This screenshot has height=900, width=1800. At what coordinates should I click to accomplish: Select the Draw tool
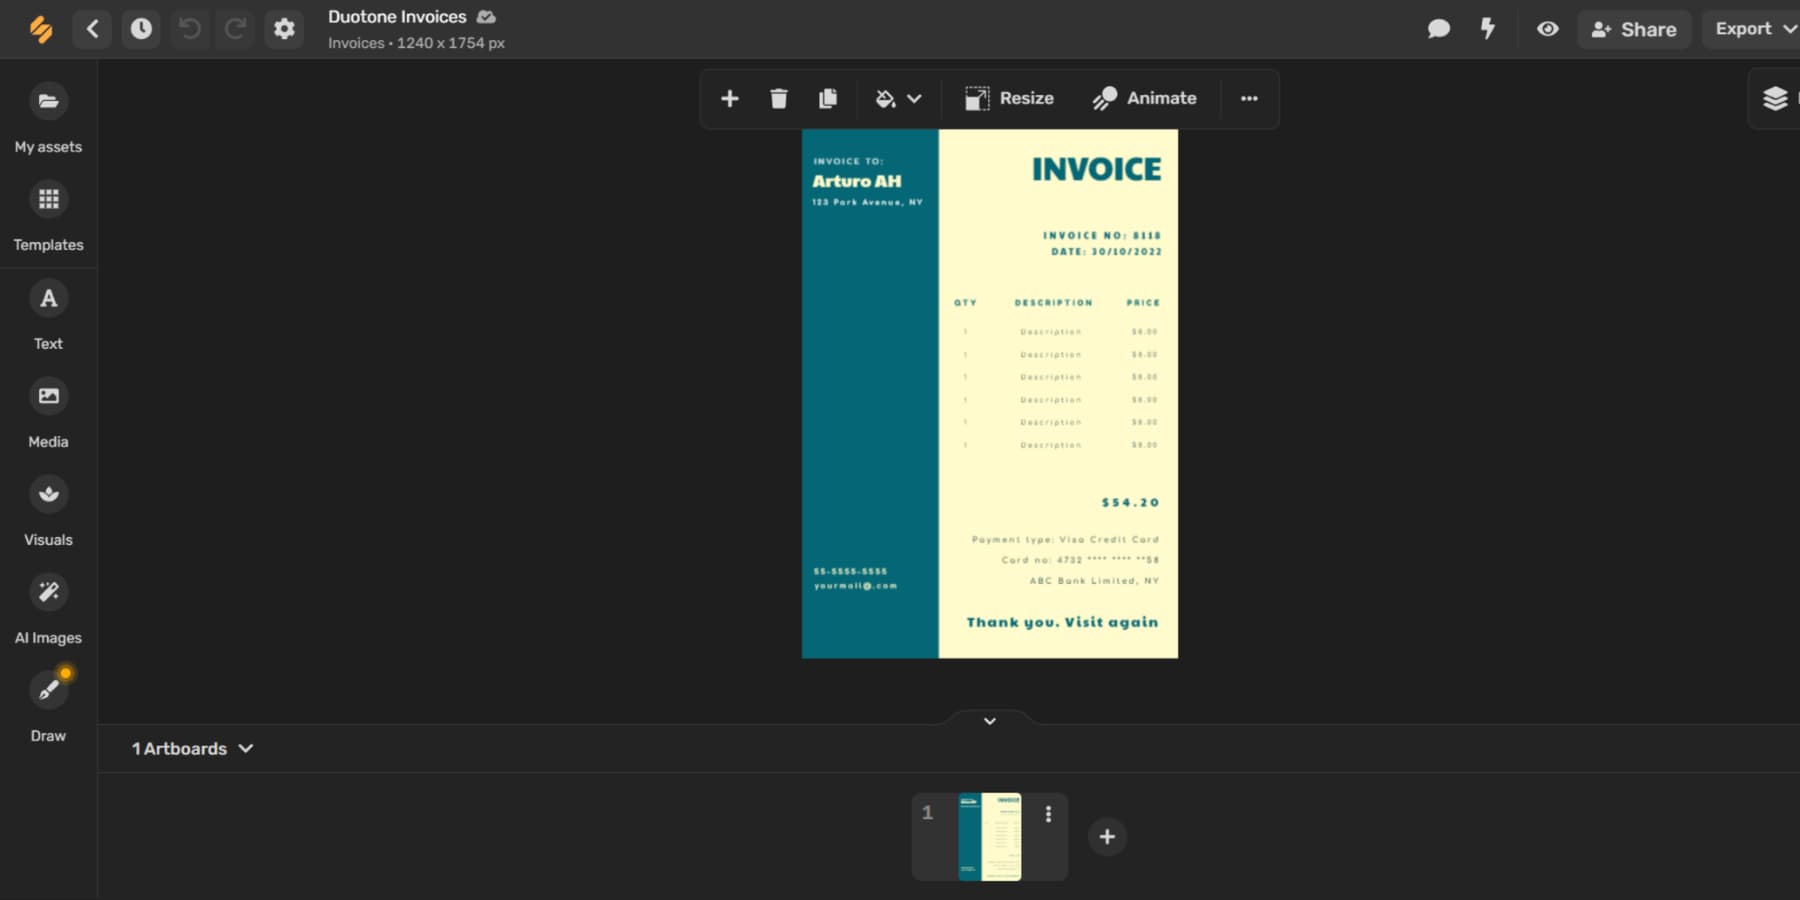[48, 702]
